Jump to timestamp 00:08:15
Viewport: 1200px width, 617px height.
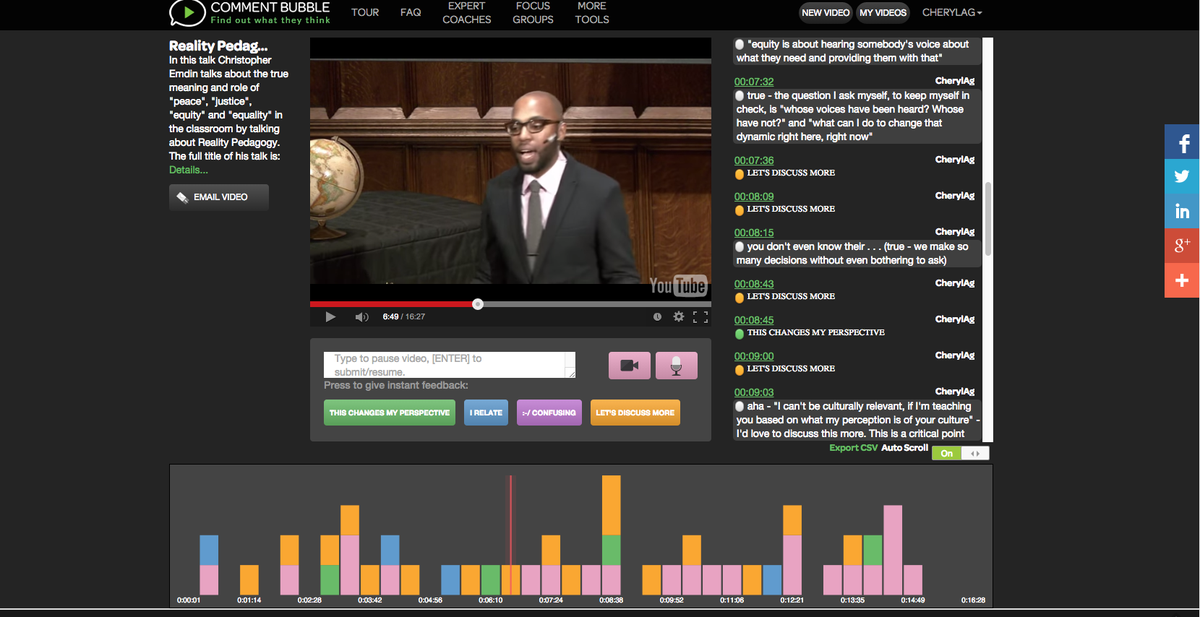tap(754, 232)
